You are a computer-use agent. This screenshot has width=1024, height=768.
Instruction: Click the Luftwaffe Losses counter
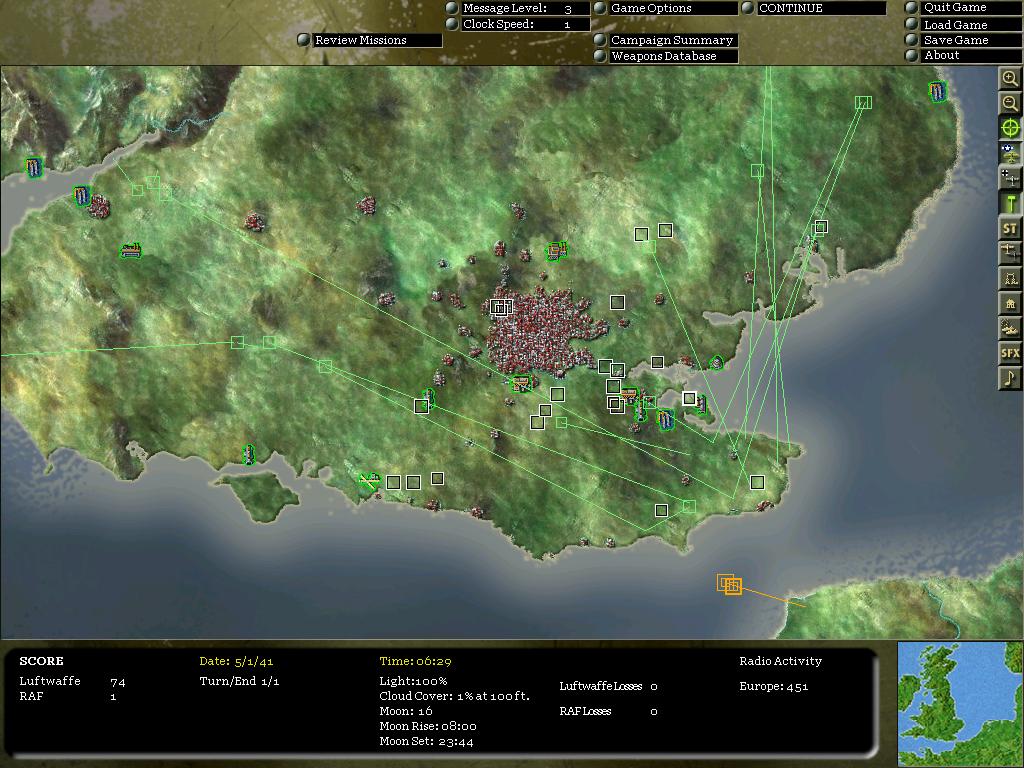[x=609, y=686]
